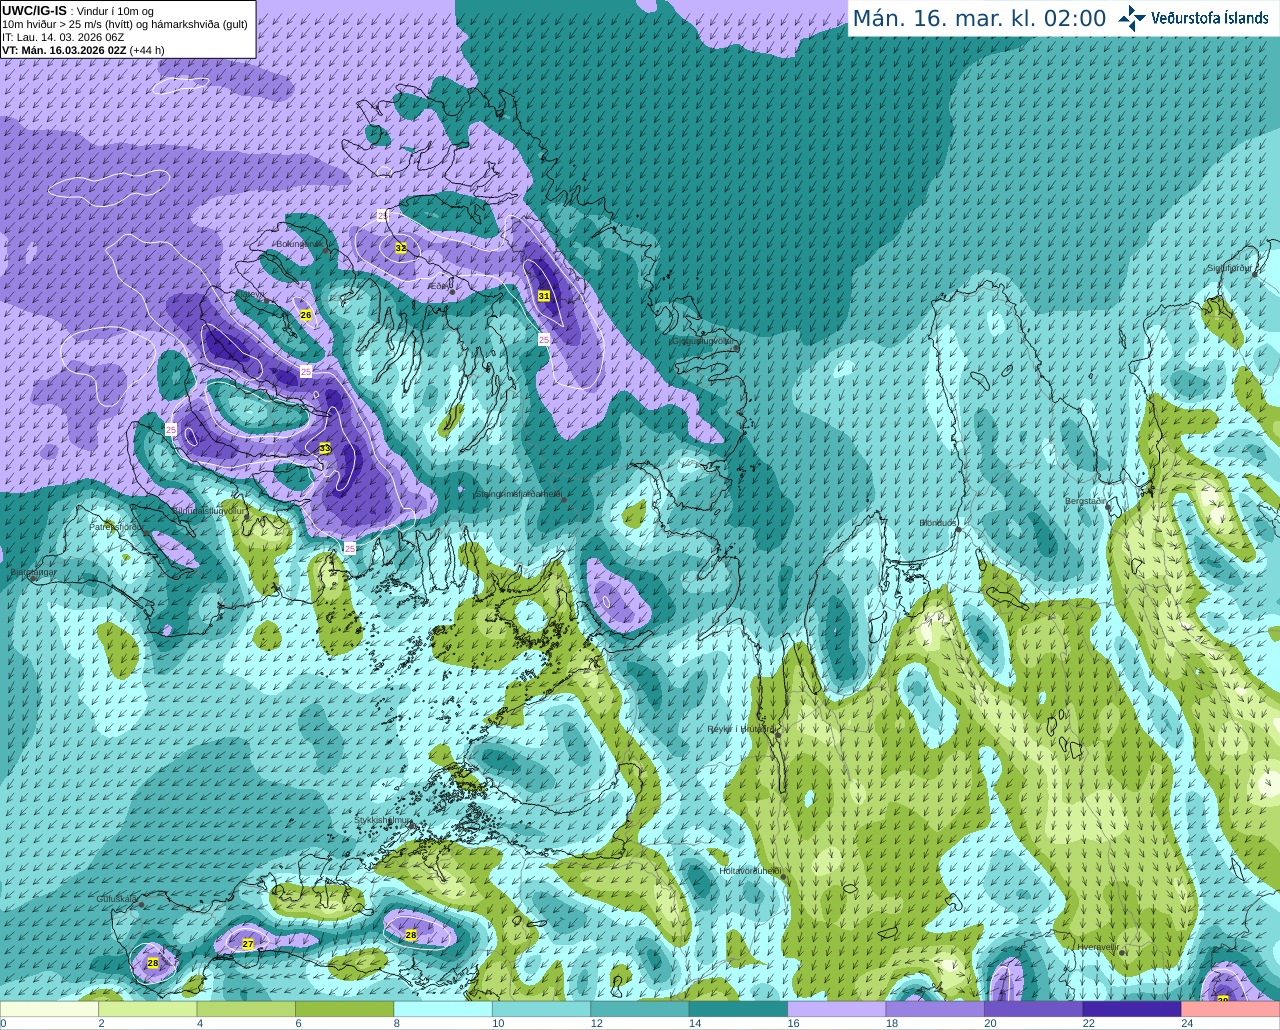Screen dimensions: 1280x1030
Task: Click the Reykir í Hrútafirði station label
Action: [x=741, y=729]
